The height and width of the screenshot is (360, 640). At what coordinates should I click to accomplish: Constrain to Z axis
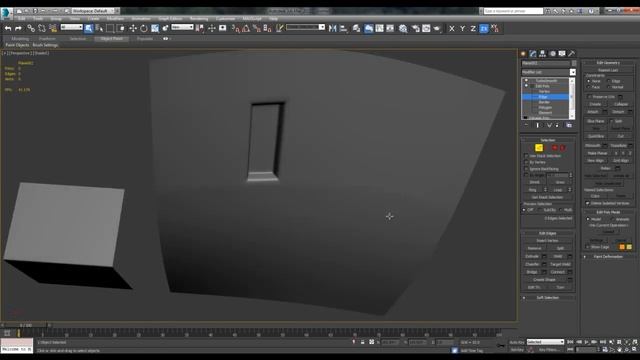[x=473, y=28]
